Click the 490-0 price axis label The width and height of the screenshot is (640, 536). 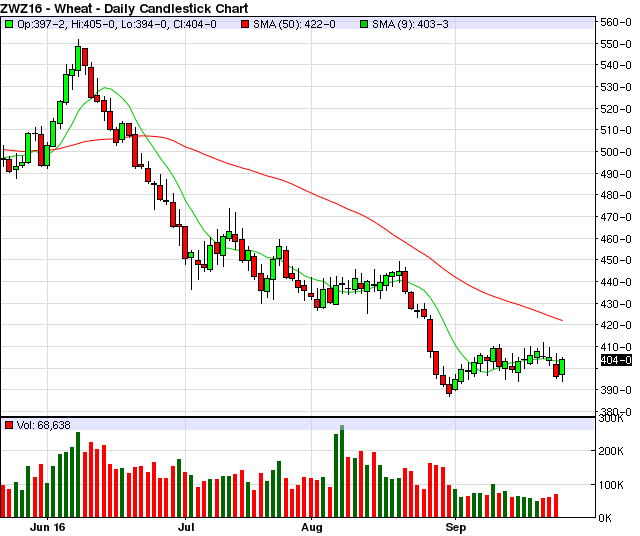click(x=616, y=174)
